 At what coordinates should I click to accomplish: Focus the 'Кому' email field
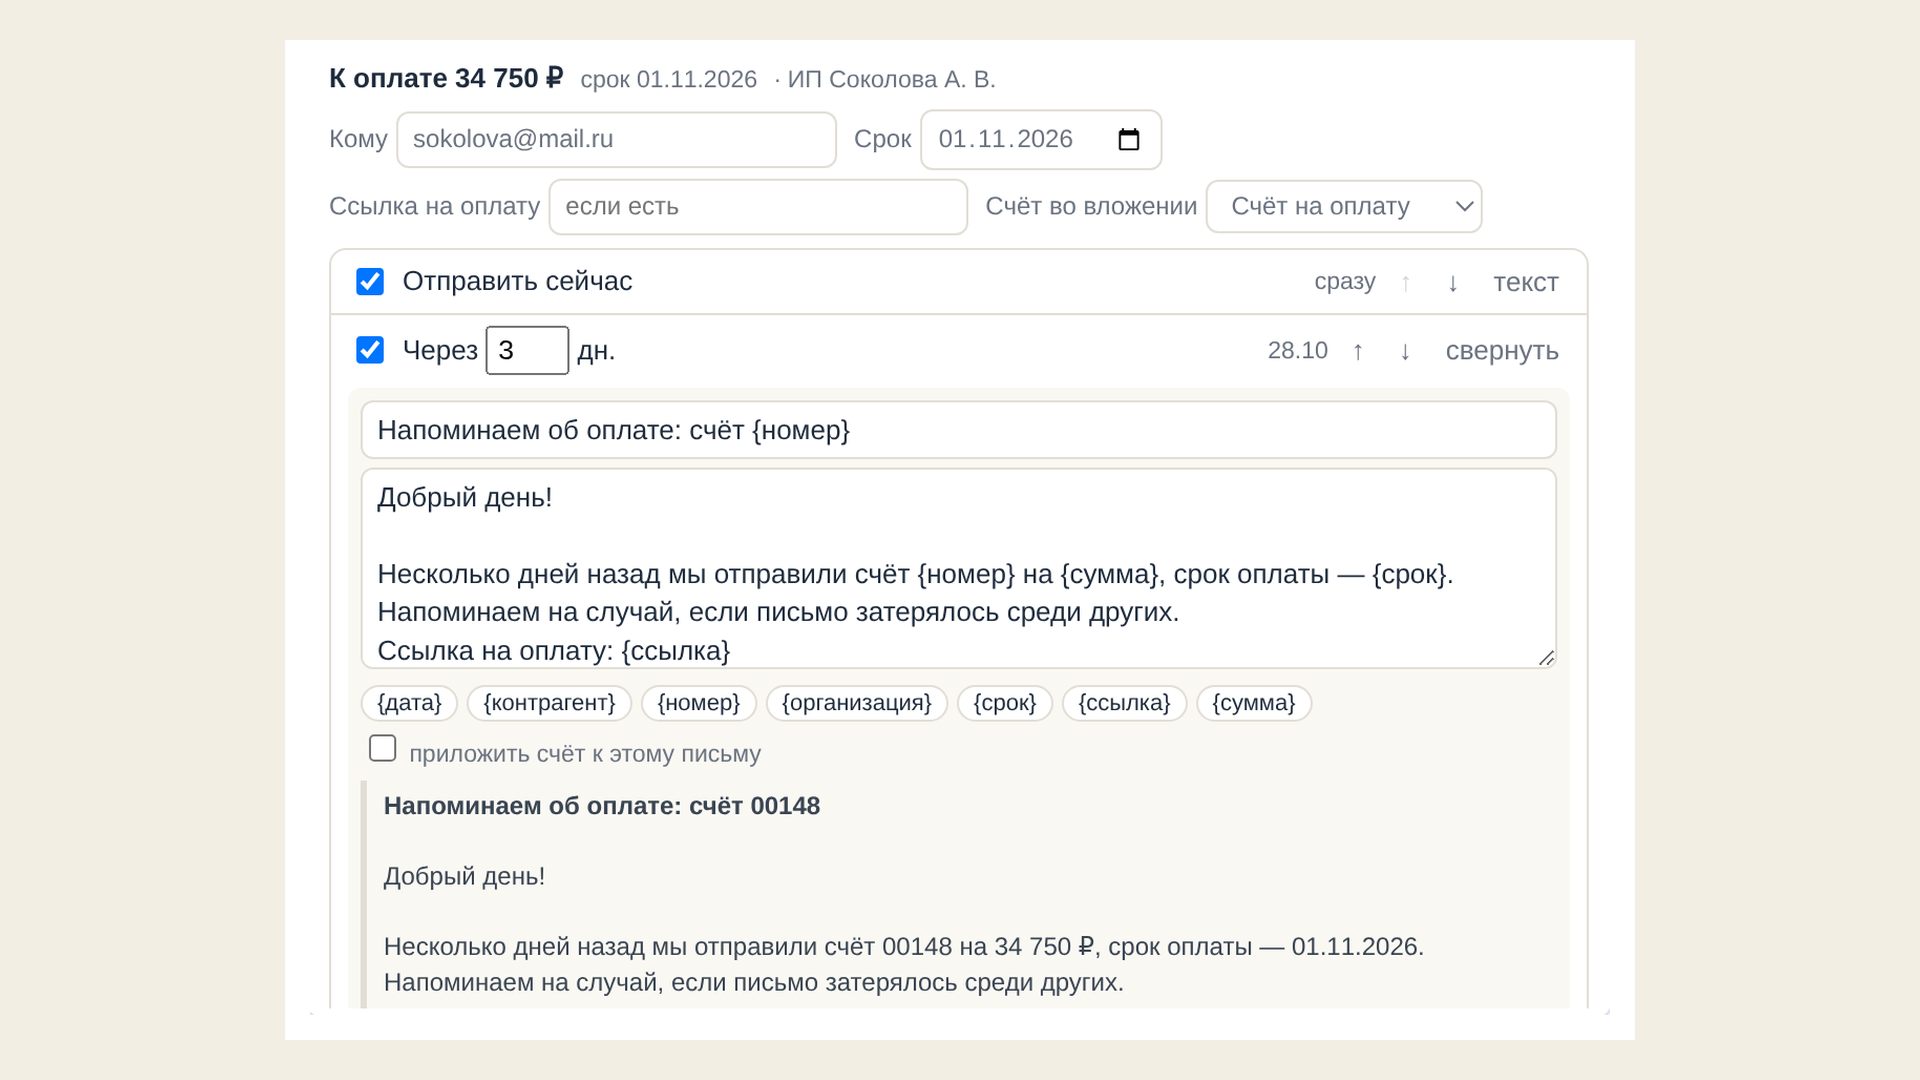[x=616, y=139]
